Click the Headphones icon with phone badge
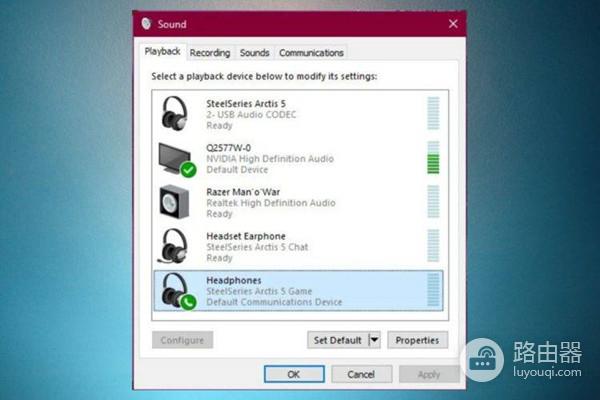This screenshot has width=600, height=400. click(178, 291)
